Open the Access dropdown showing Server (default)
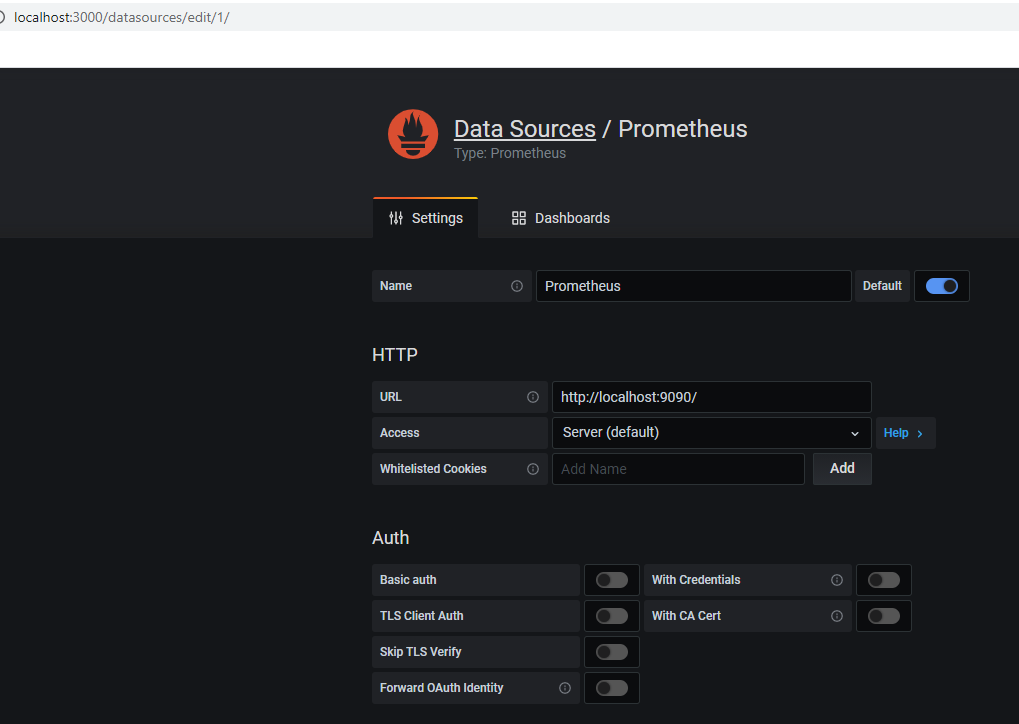 pos(711,433)
